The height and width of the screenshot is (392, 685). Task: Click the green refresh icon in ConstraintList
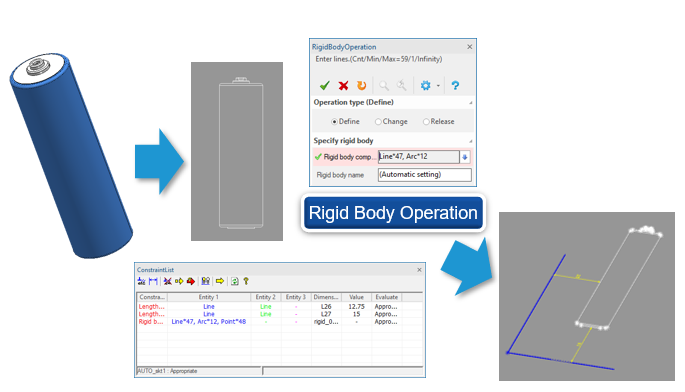click(235, 281)
